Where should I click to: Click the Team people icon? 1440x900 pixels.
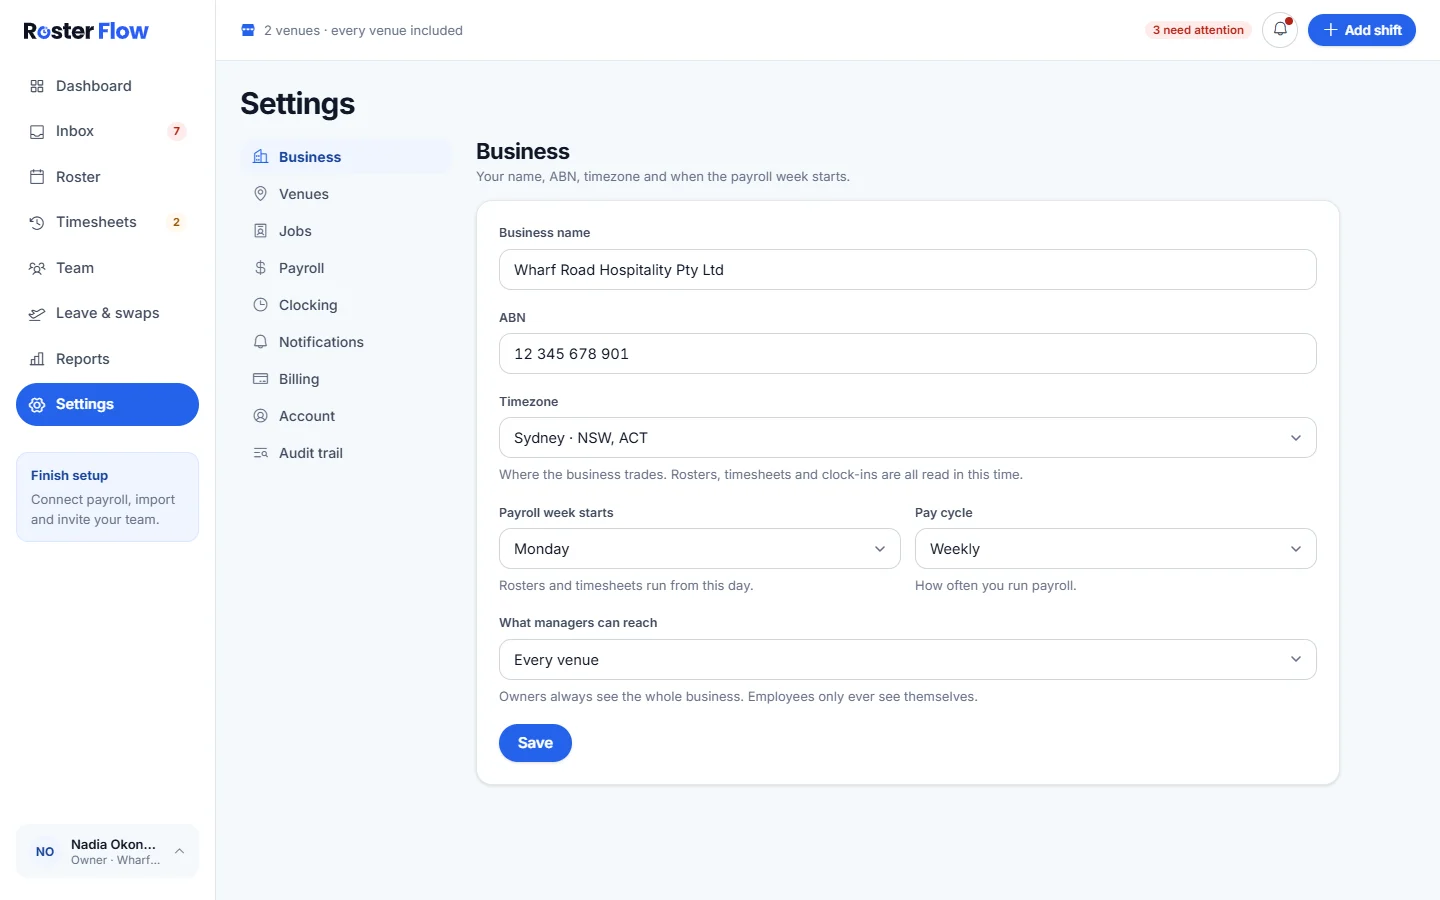coord(37,268)
